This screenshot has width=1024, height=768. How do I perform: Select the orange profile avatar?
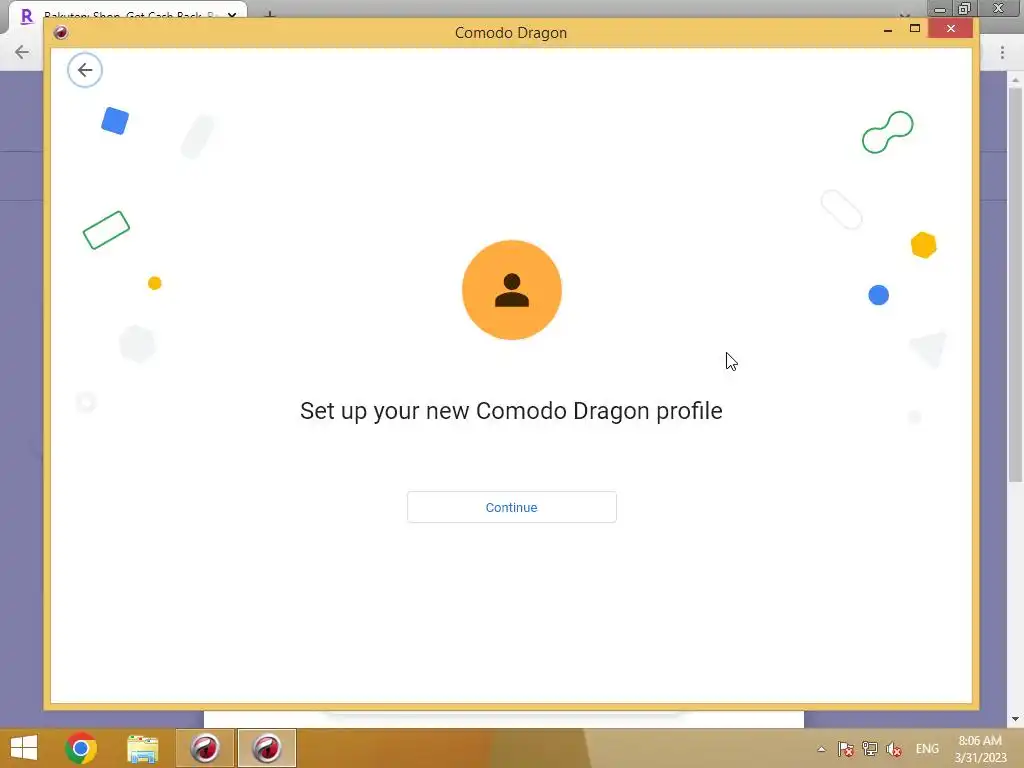coord(511,290)
